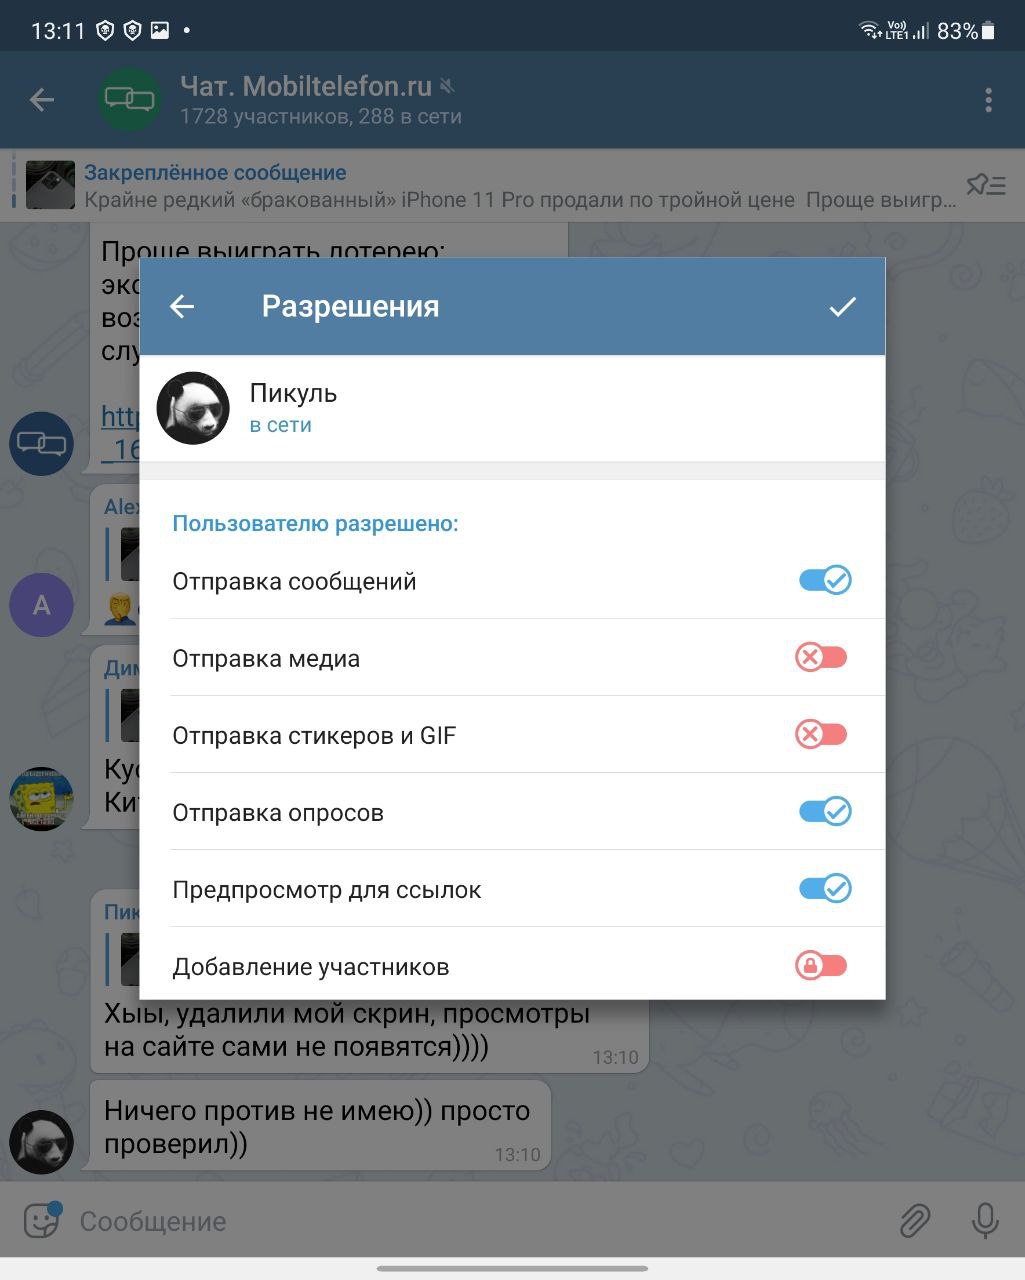Image resolution: width=1025 pixels, height=1280 pixels.
Task: Open the three-dot chat menu
Action: tap(988, 100)
